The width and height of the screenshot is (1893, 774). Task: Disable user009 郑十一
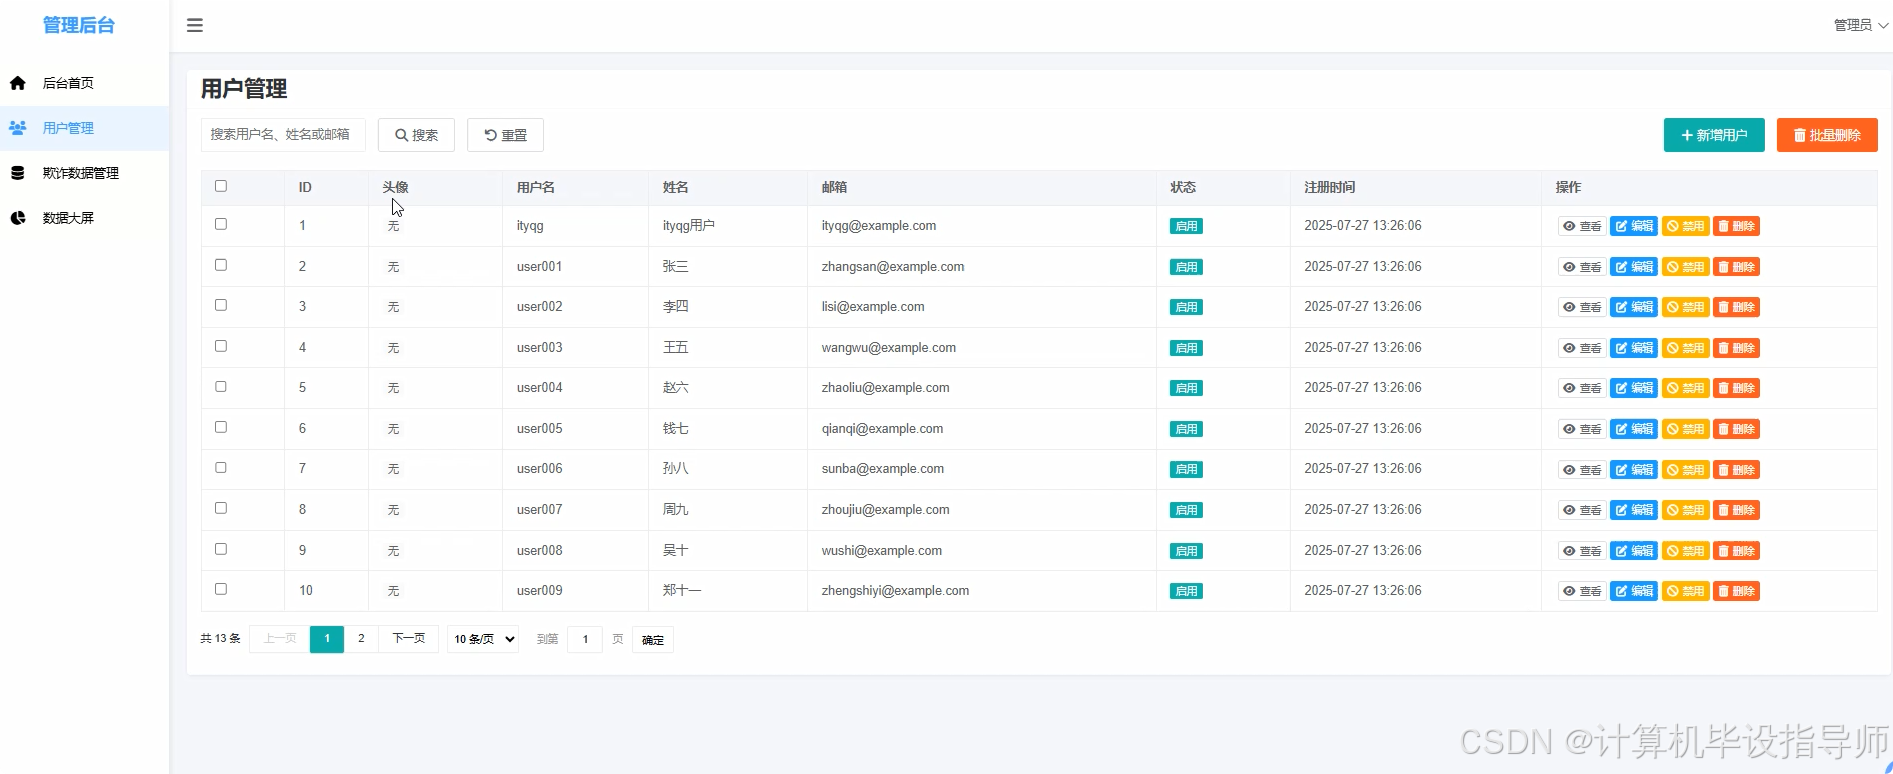coord(1685,591)
